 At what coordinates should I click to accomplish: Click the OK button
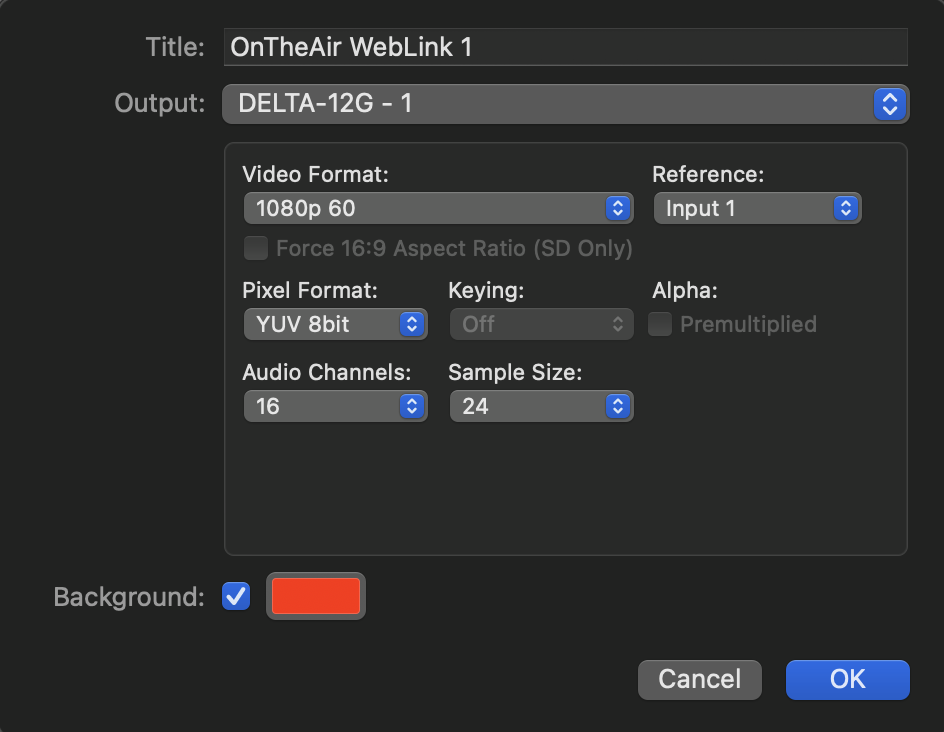tap(848, 680)
